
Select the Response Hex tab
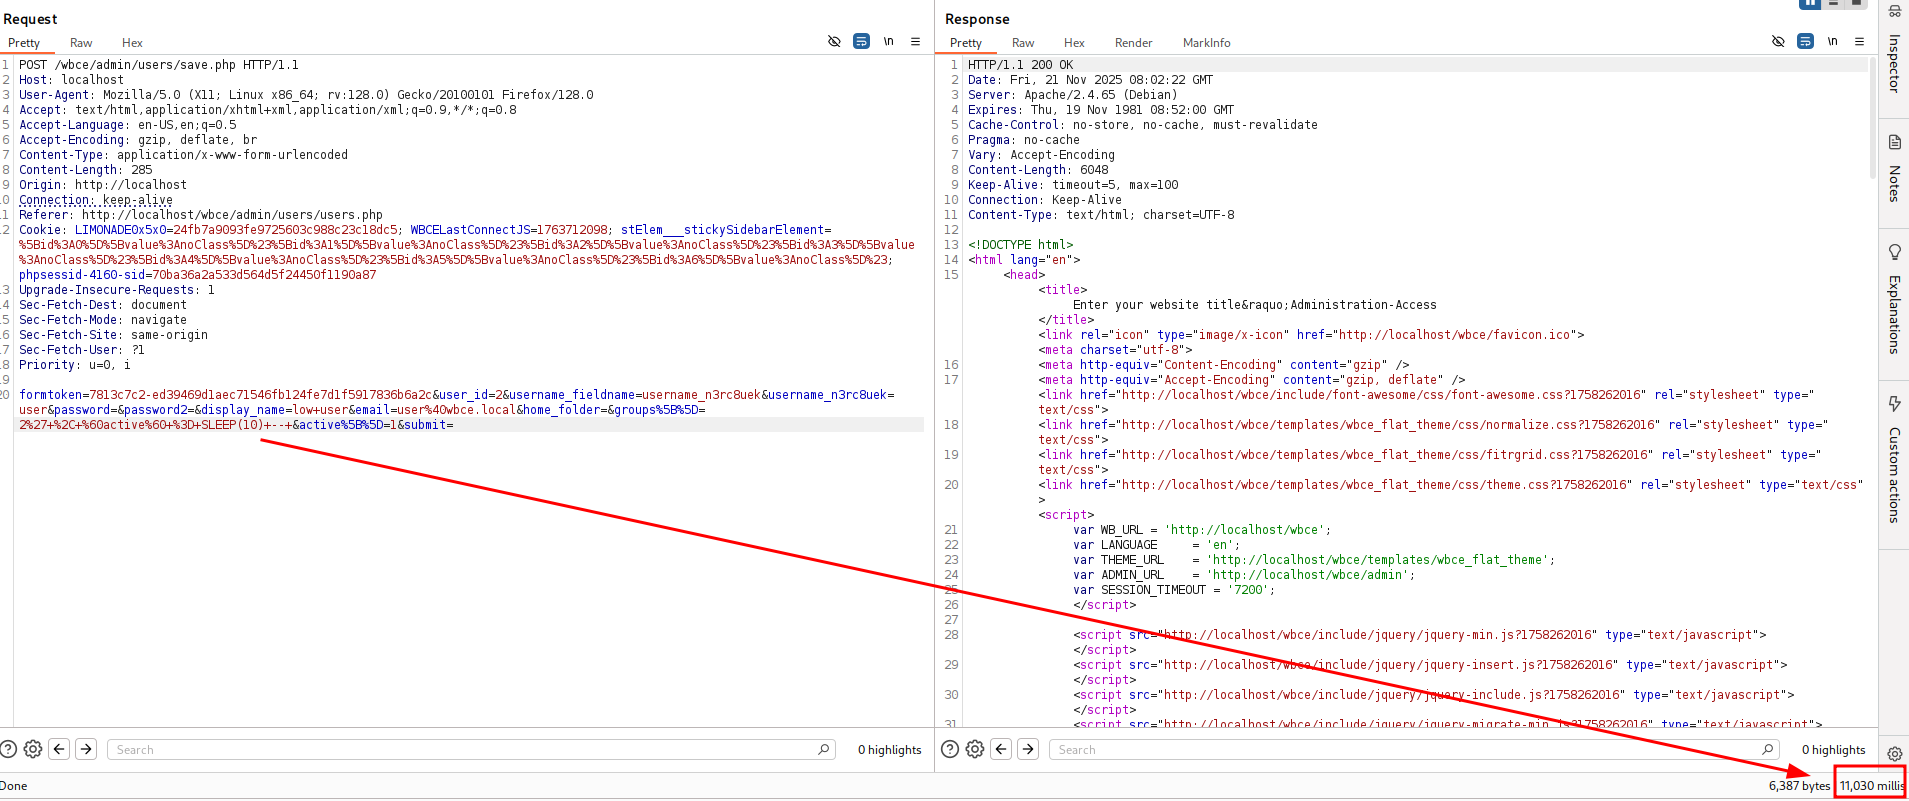pos(1074,43)
